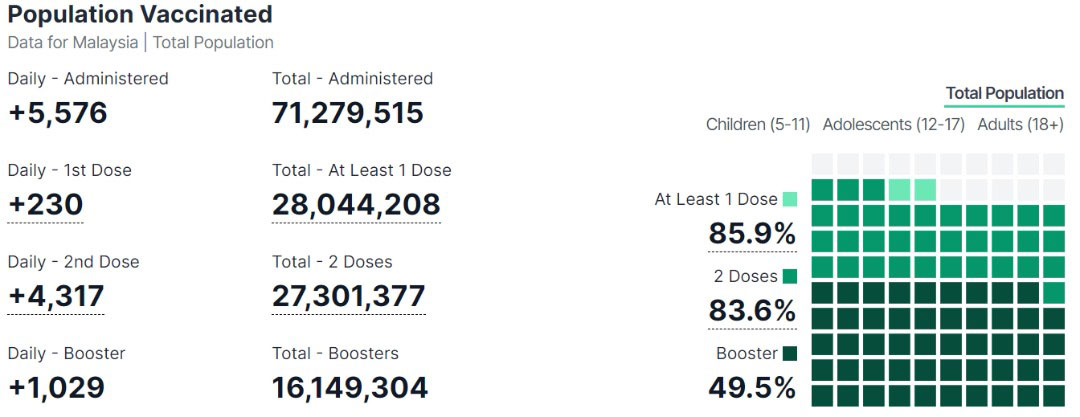Click the At Least 1 Dose legend swatch
The width and height of the screenshot is (1080, 417).
pos(790,200)
